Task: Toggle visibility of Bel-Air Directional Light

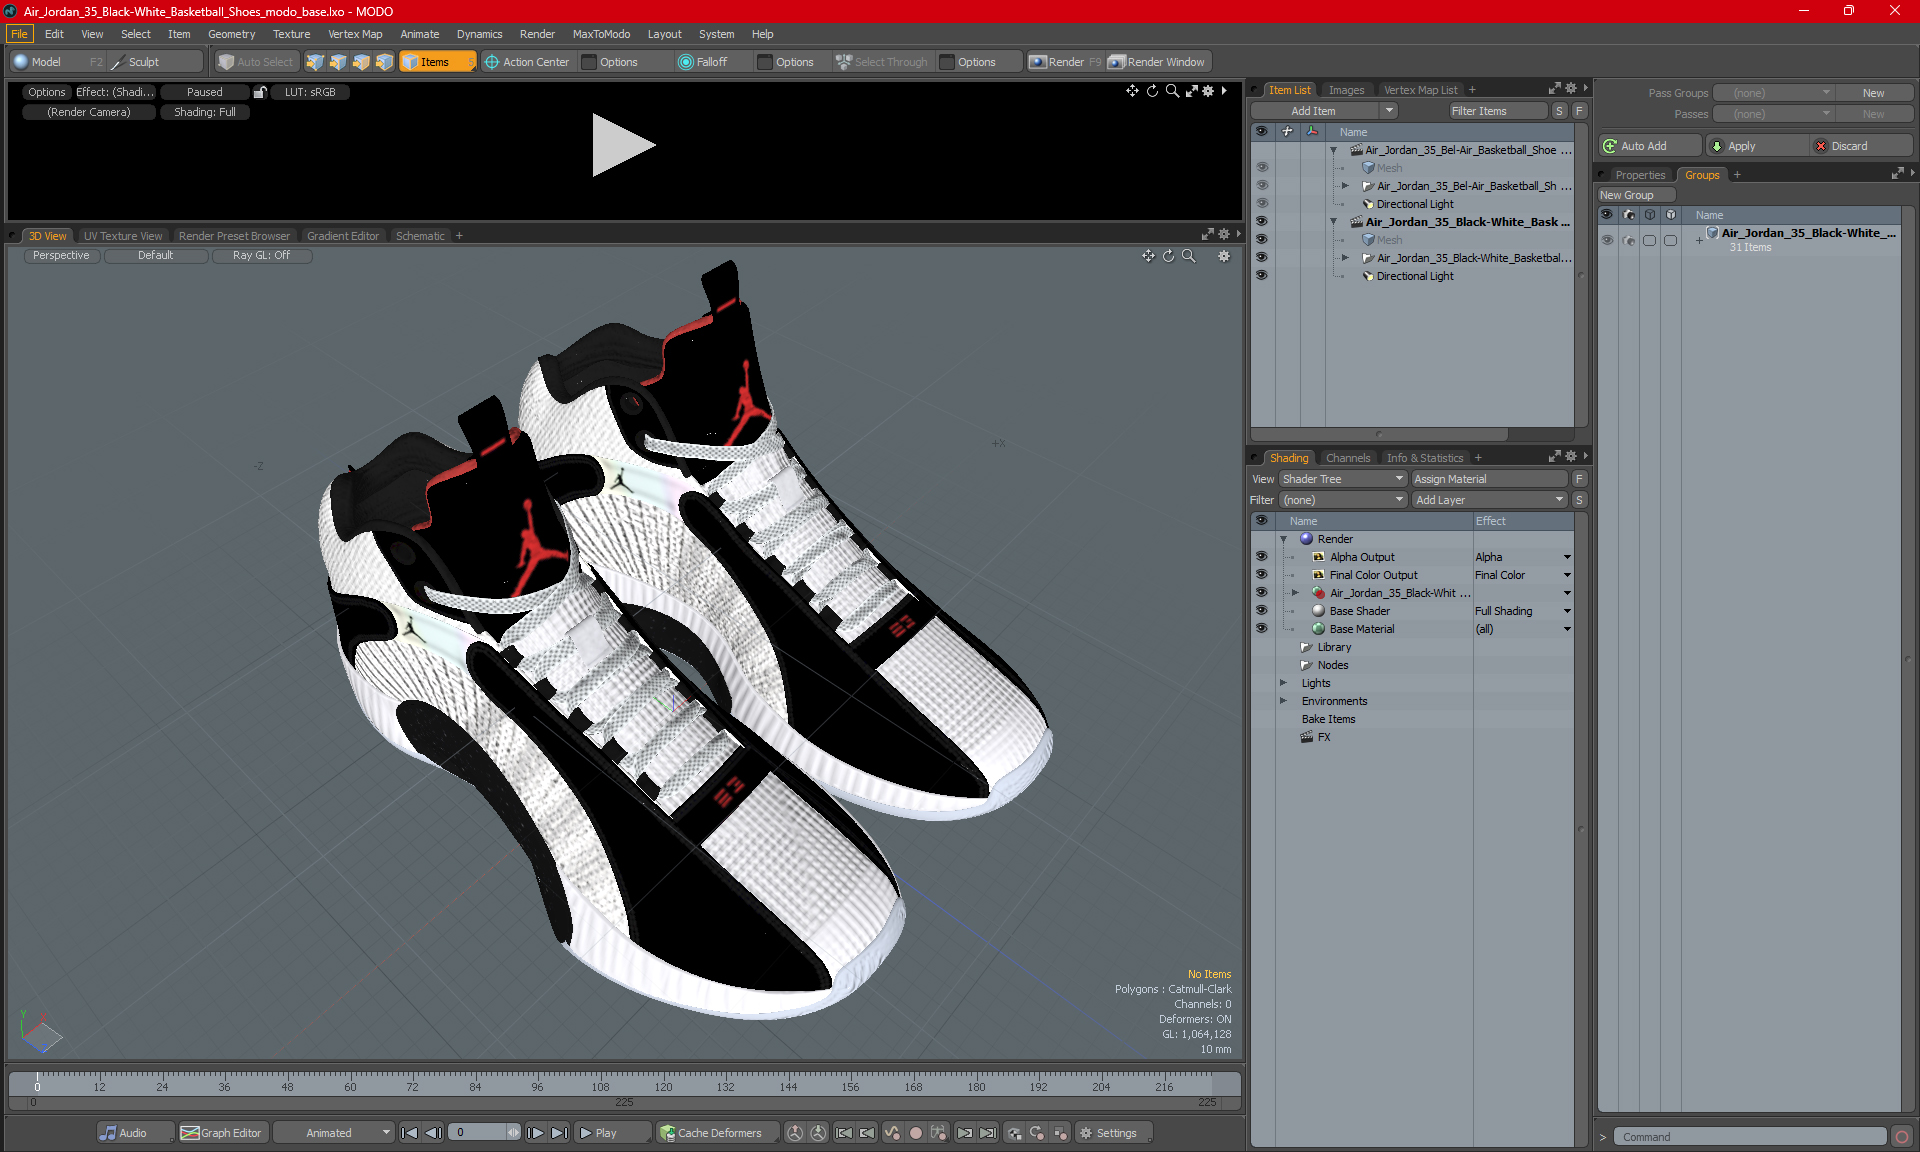Action: point(1261,204)
